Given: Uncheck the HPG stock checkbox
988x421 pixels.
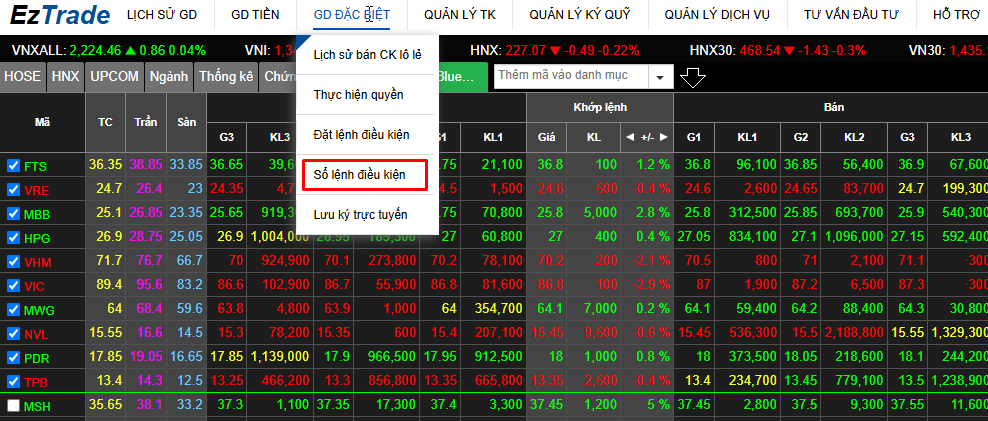Looking at the screenshot, I should 13,238.
